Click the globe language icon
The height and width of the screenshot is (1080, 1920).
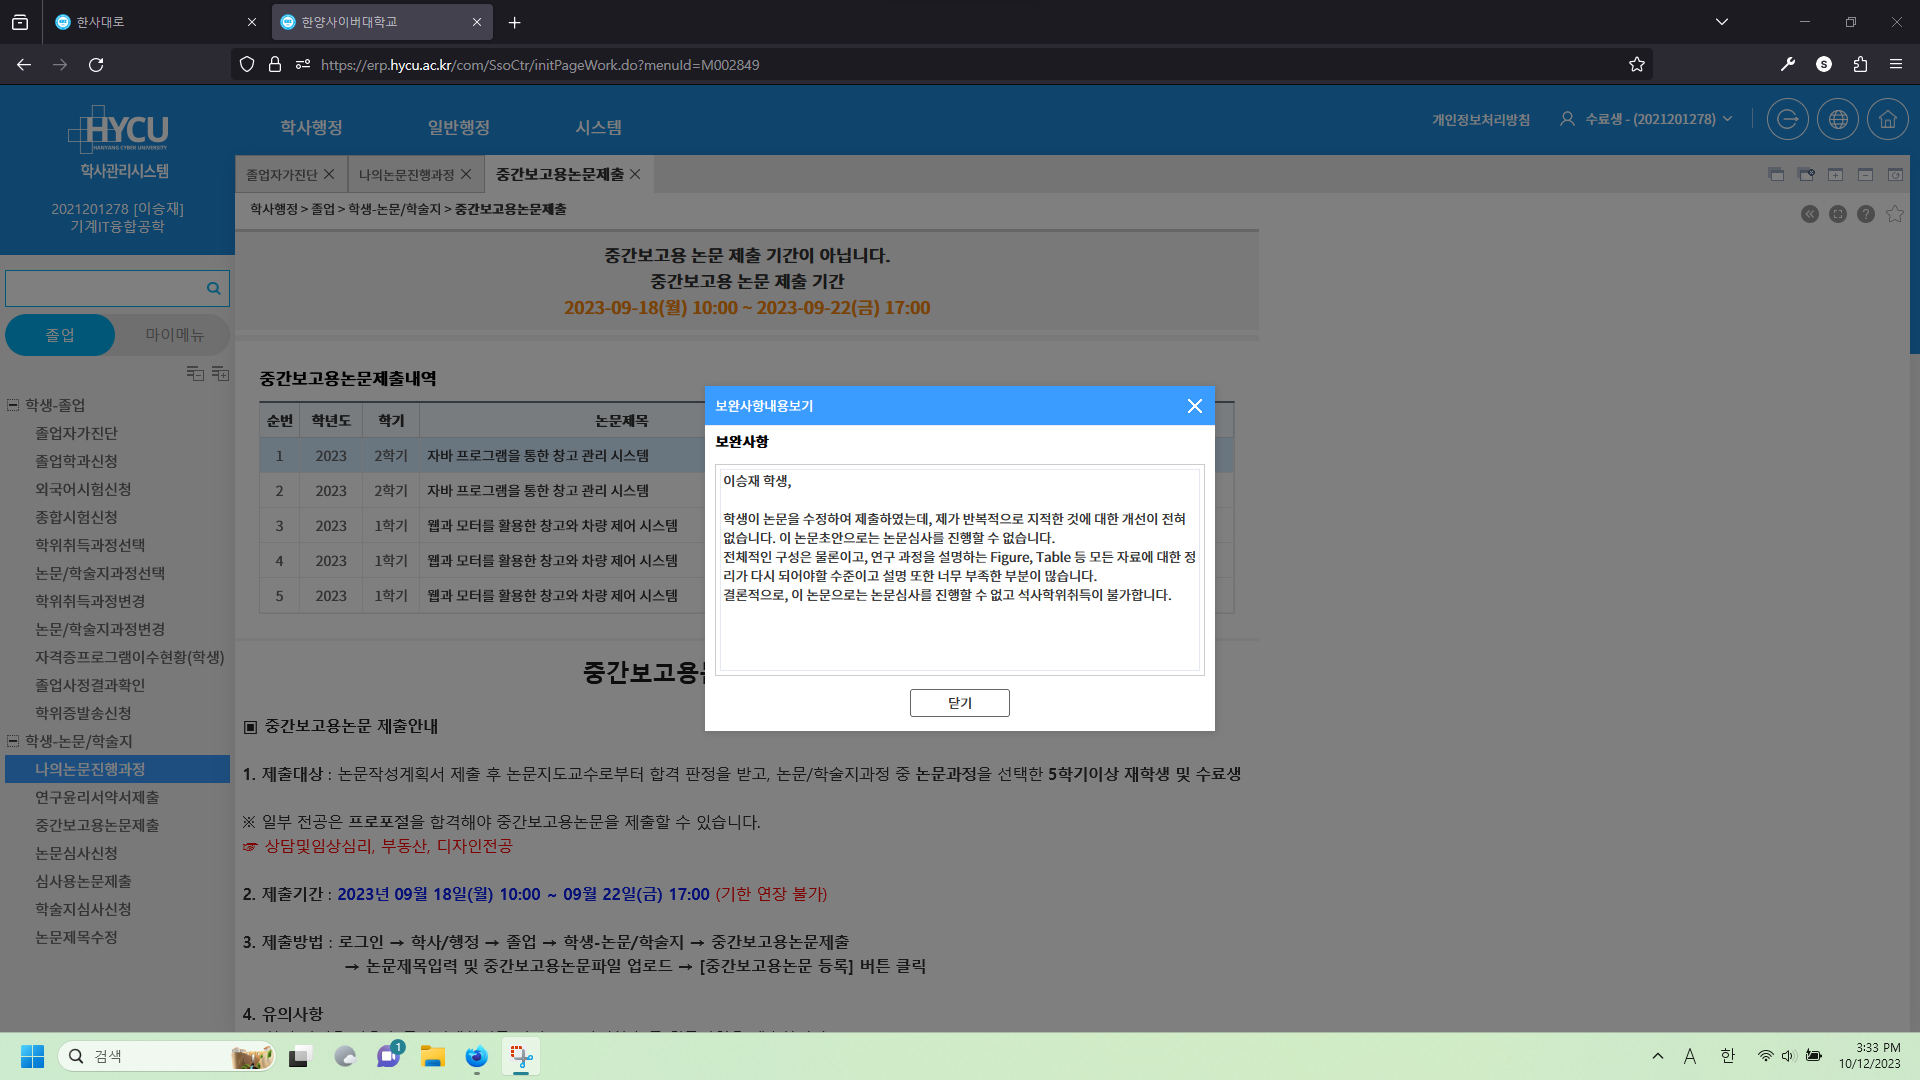[1838, 119]
